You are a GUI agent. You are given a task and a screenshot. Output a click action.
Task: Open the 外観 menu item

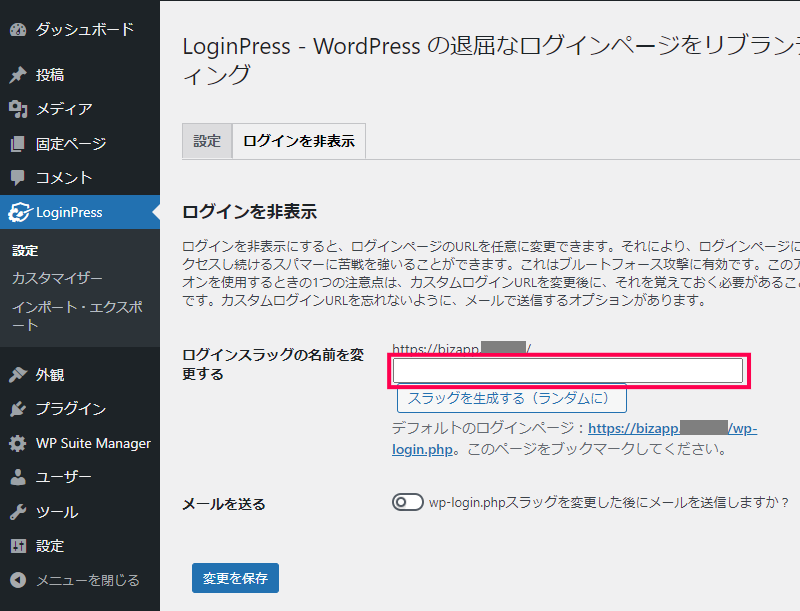pyautogui.click(x=80, y=375)
